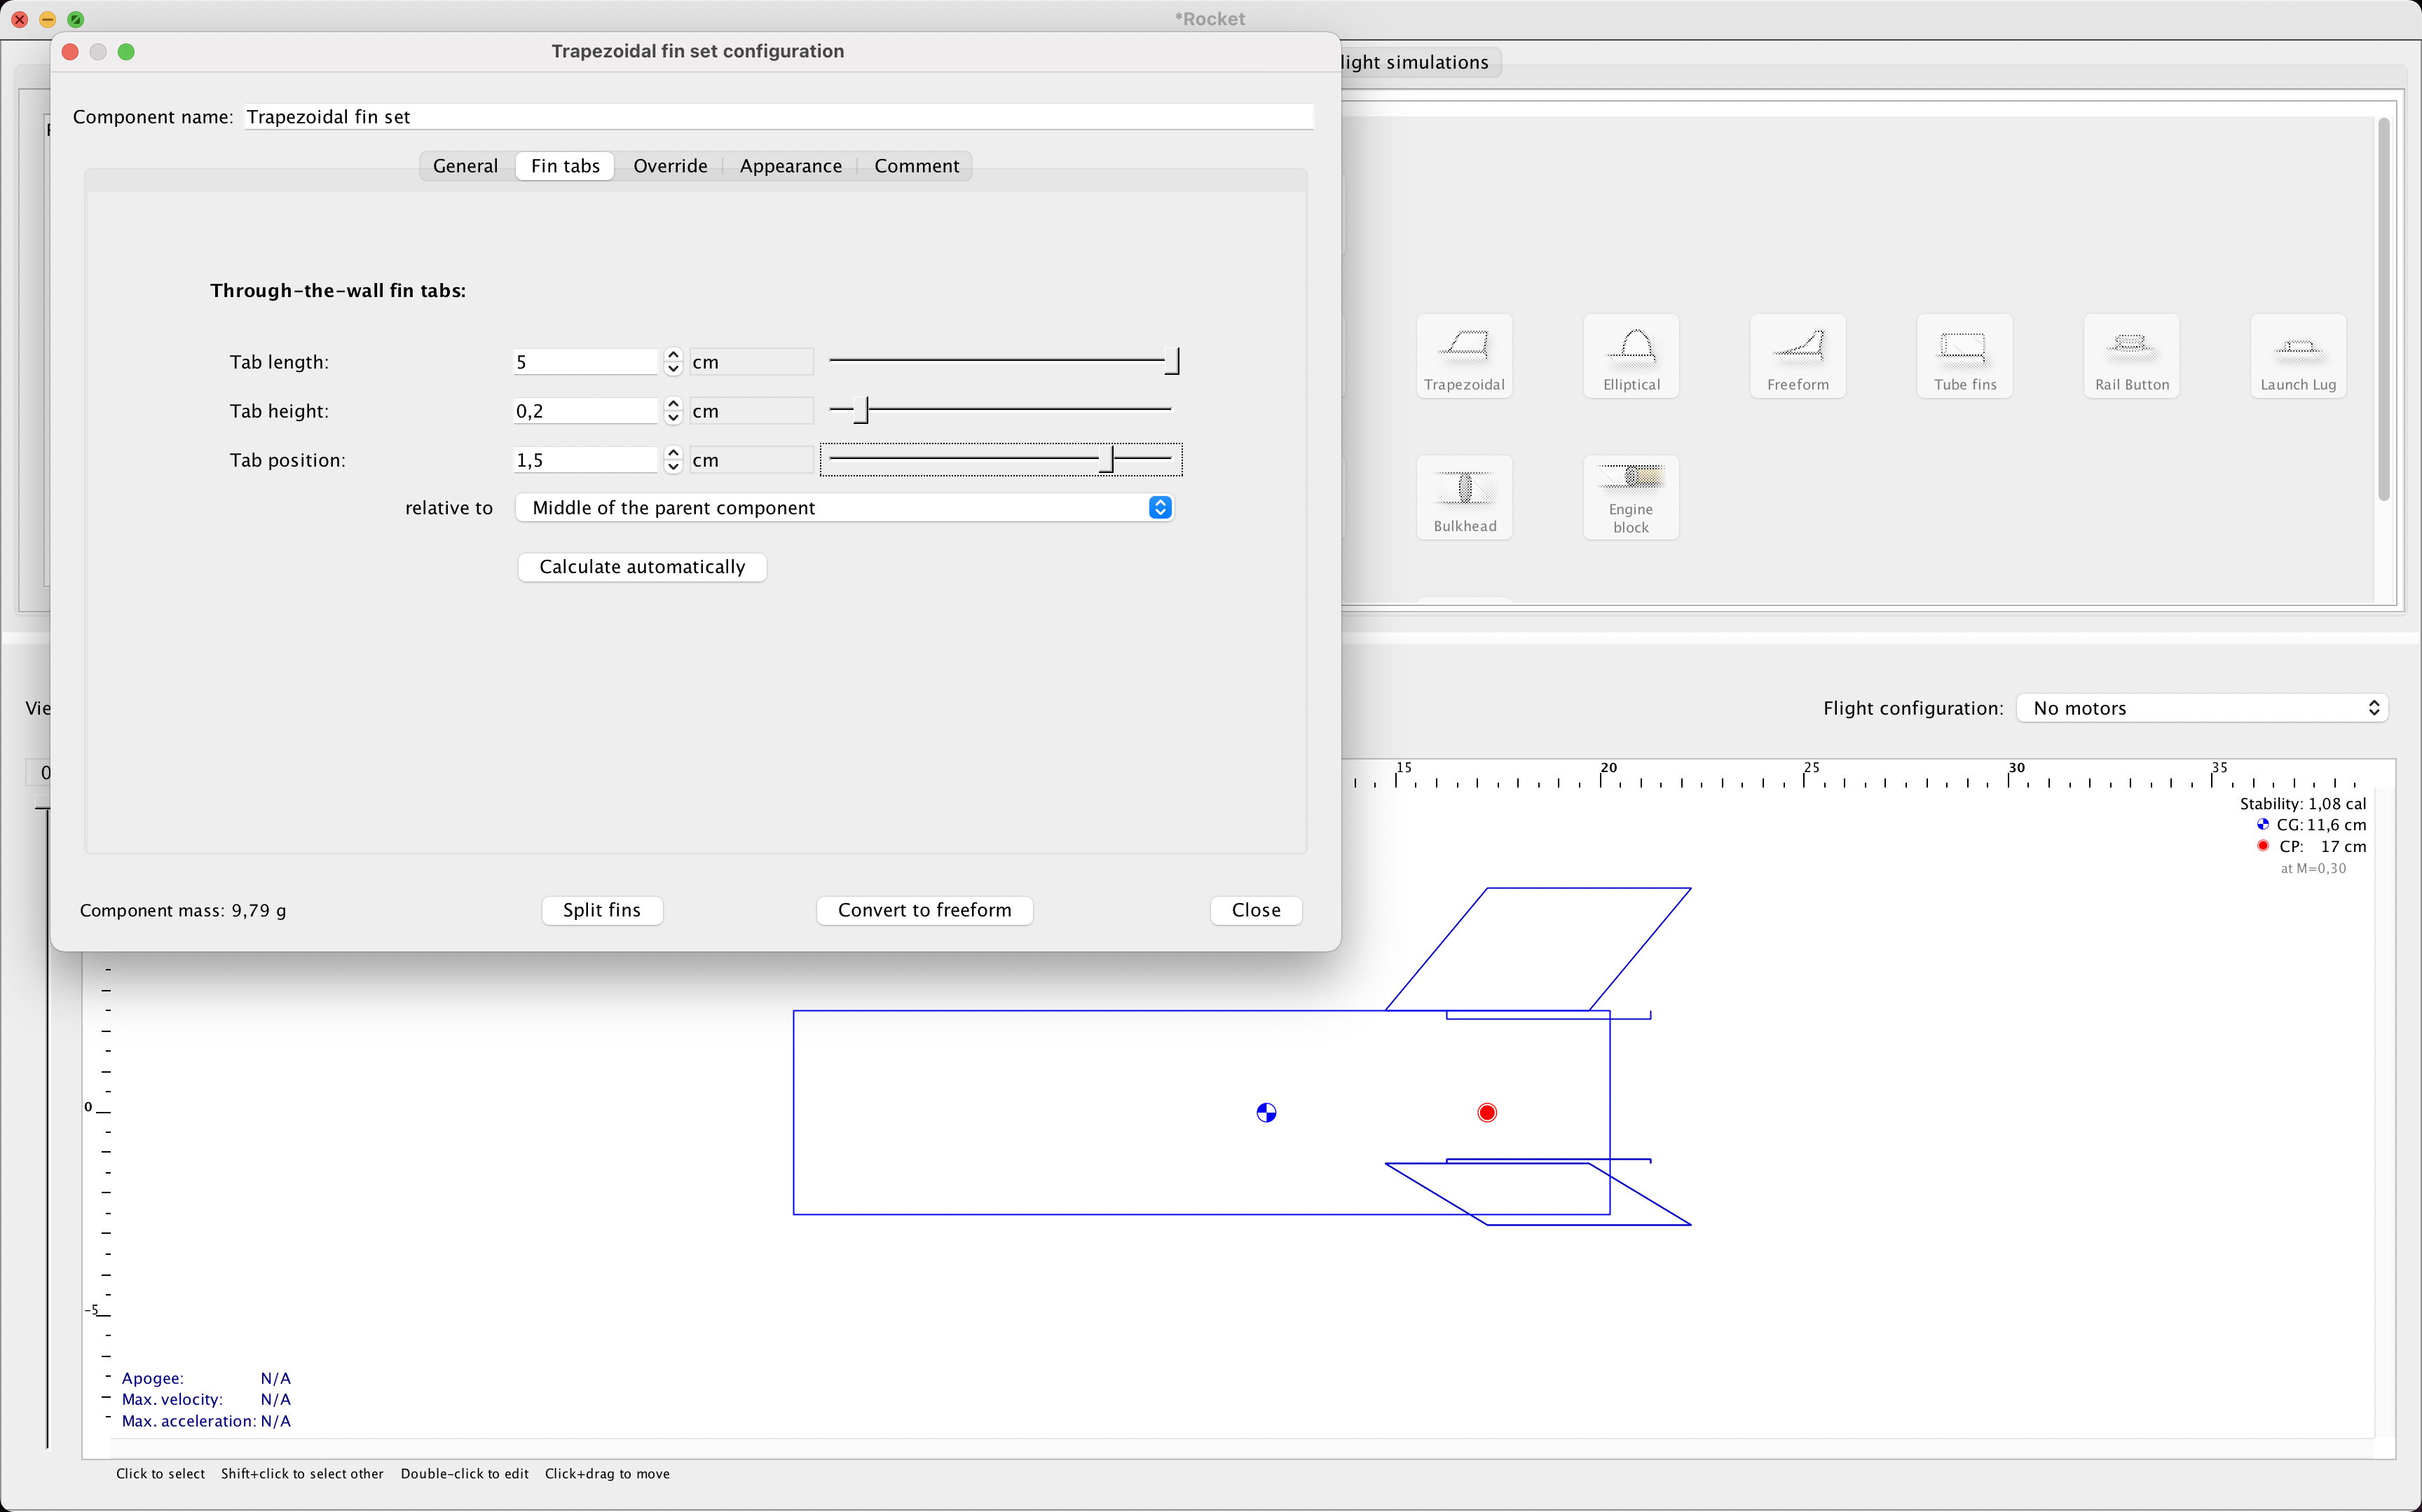Insert a Rail Button component
2422x1512 pixels.
(2130, 355)
